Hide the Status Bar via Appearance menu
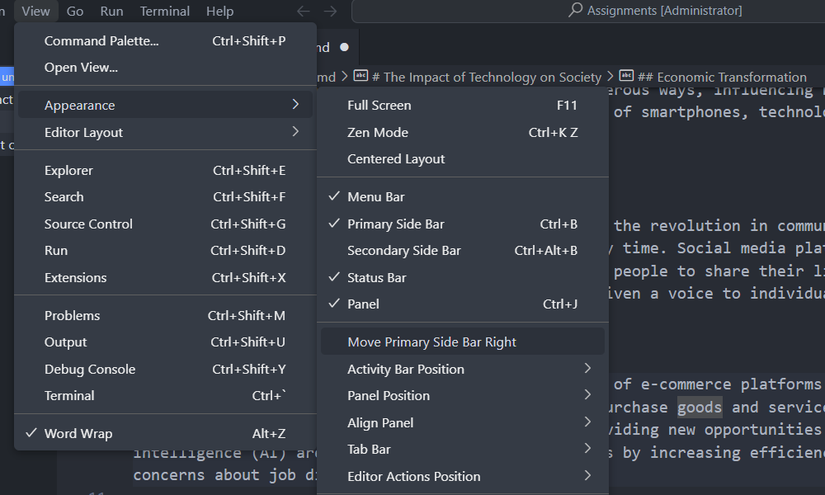Viewport: 825px width, 495px height. [376, 277]
